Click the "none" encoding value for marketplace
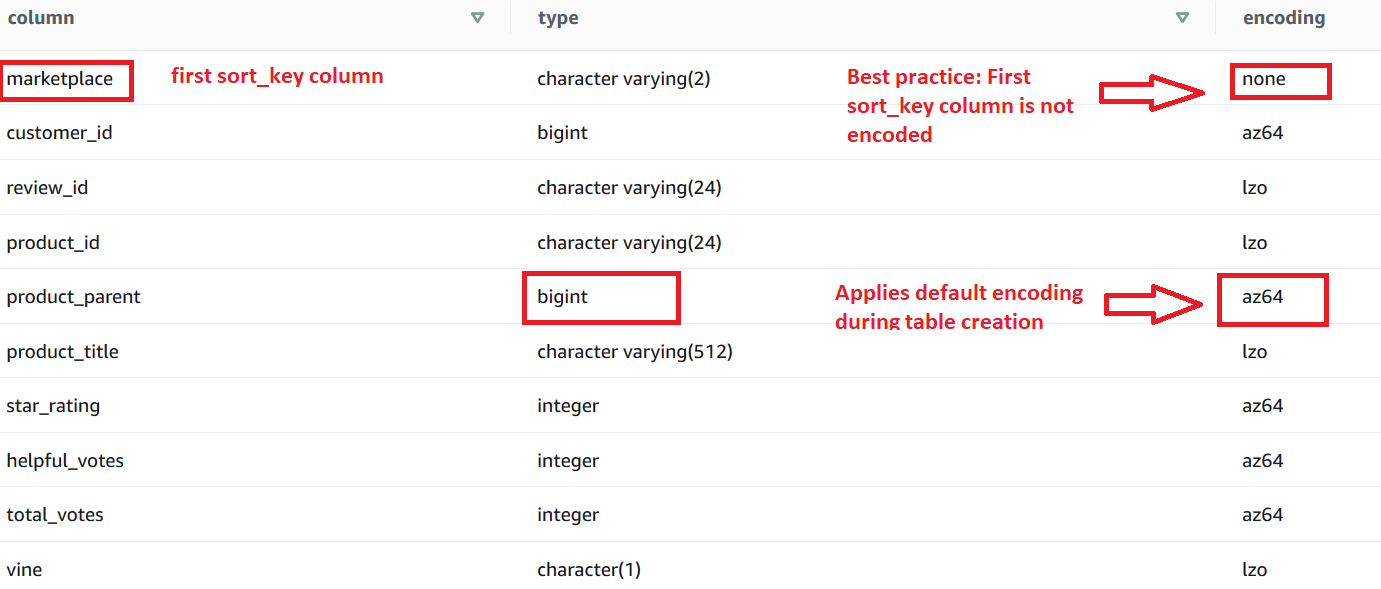This screenshot has height=589, width=1381. [1264, 79]
